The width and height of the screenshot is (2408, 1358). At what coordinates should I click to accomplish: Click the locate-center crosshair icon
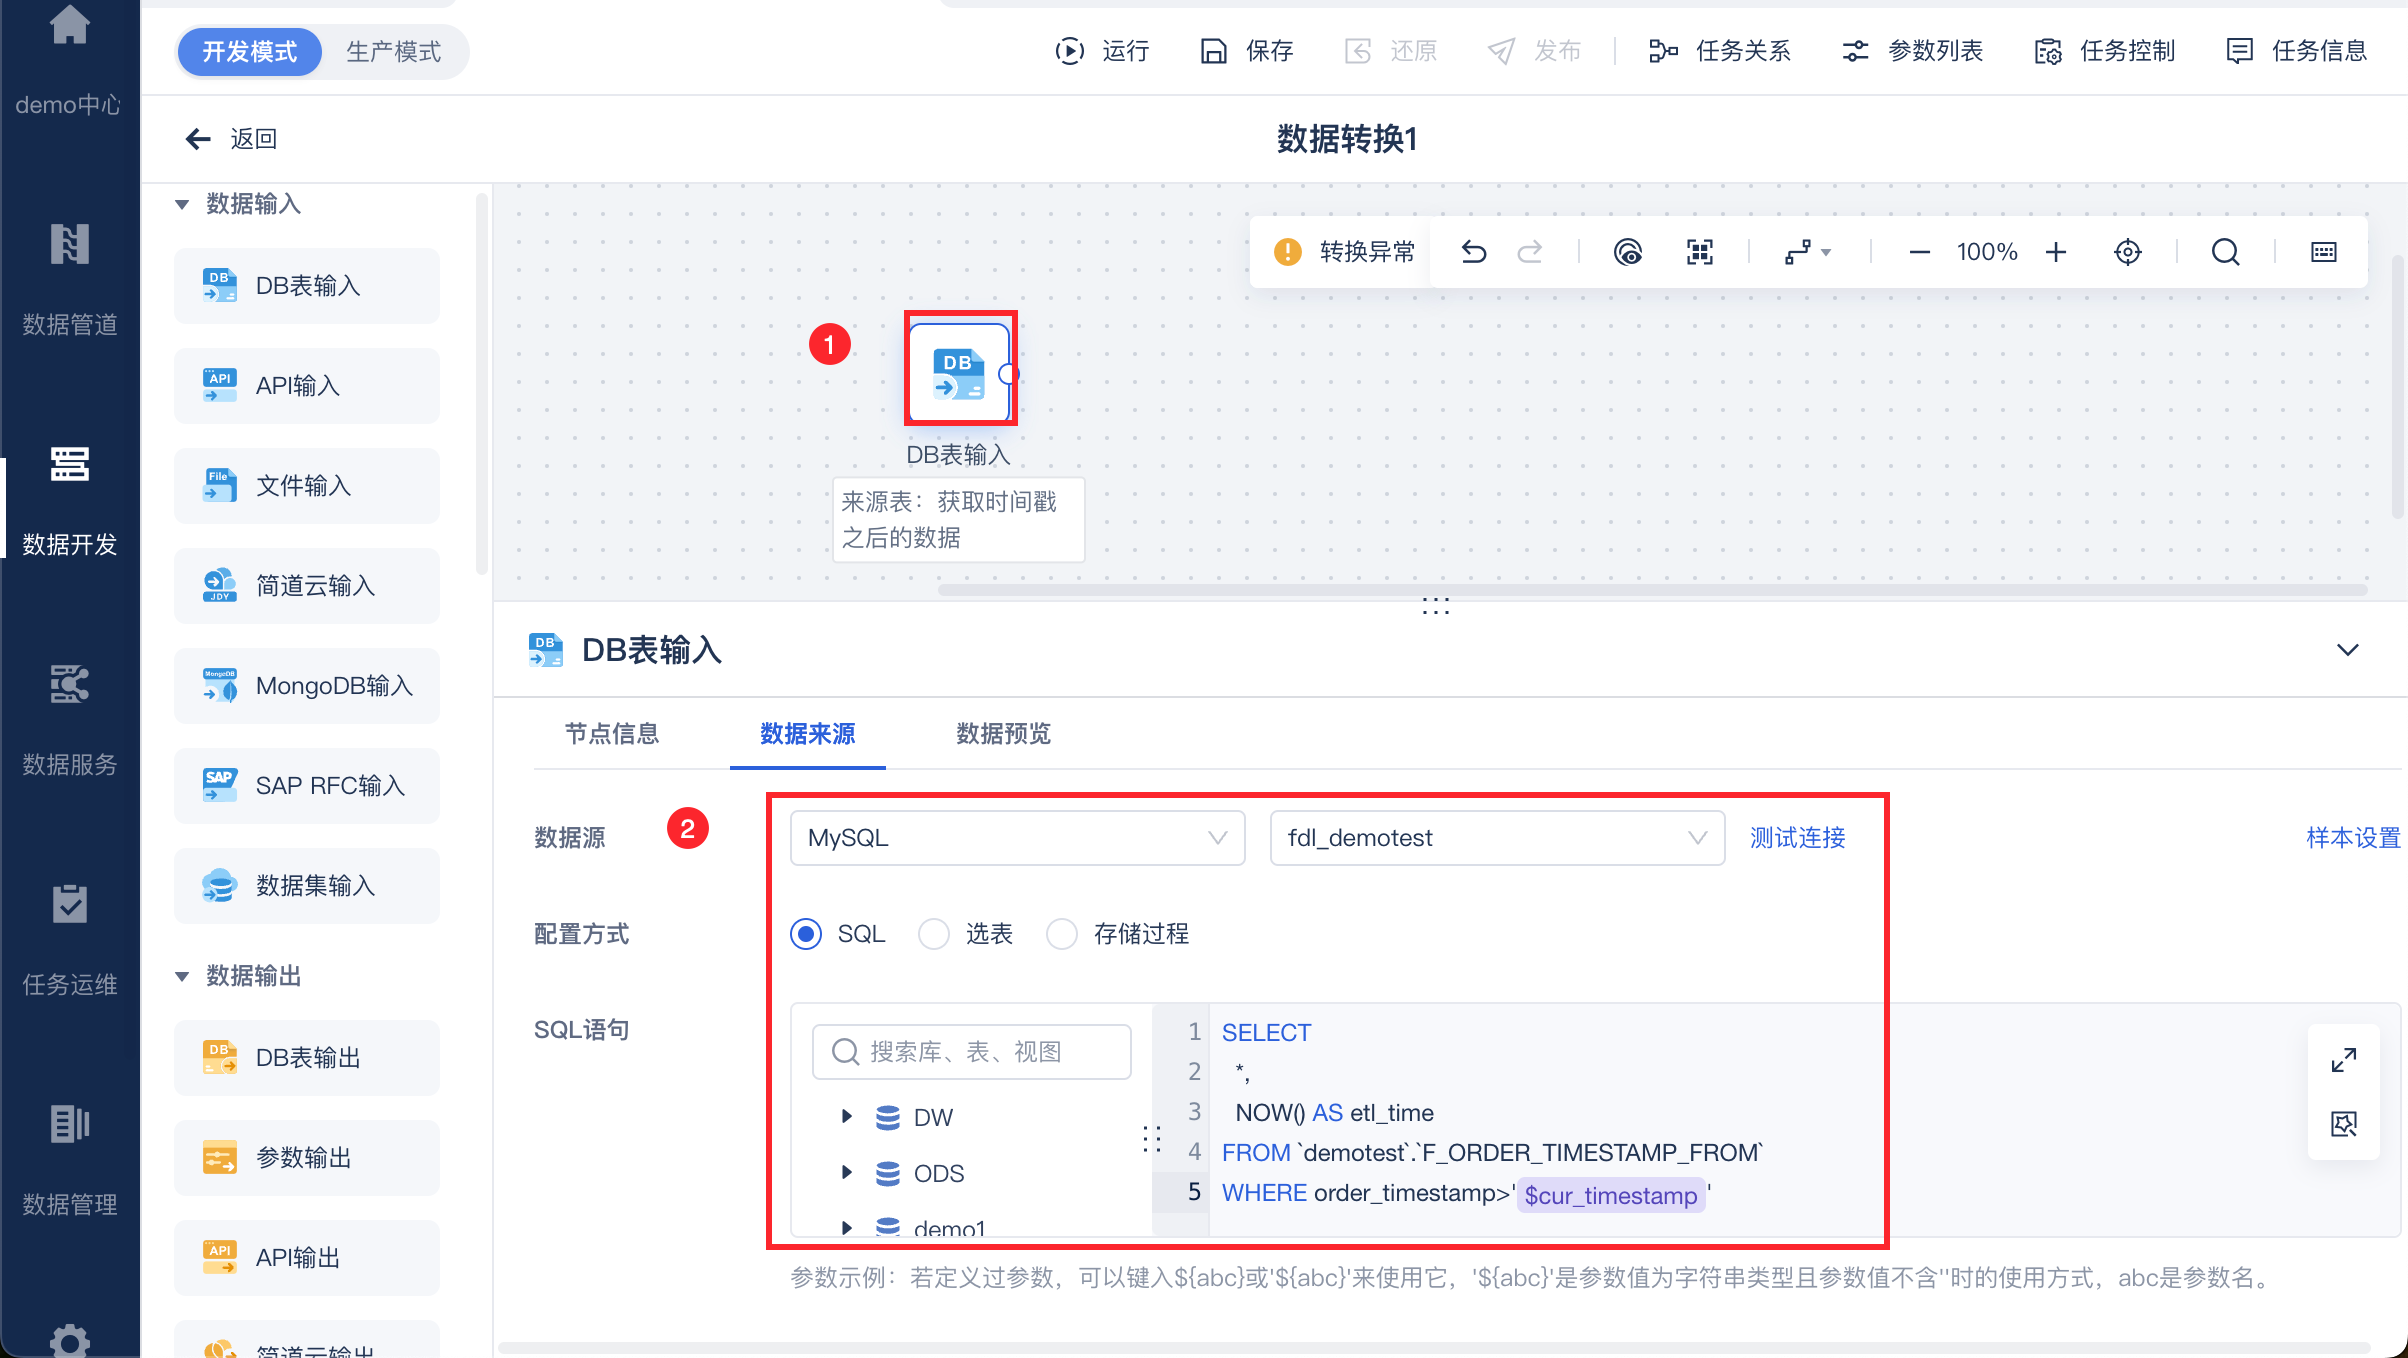(2128, 252)
